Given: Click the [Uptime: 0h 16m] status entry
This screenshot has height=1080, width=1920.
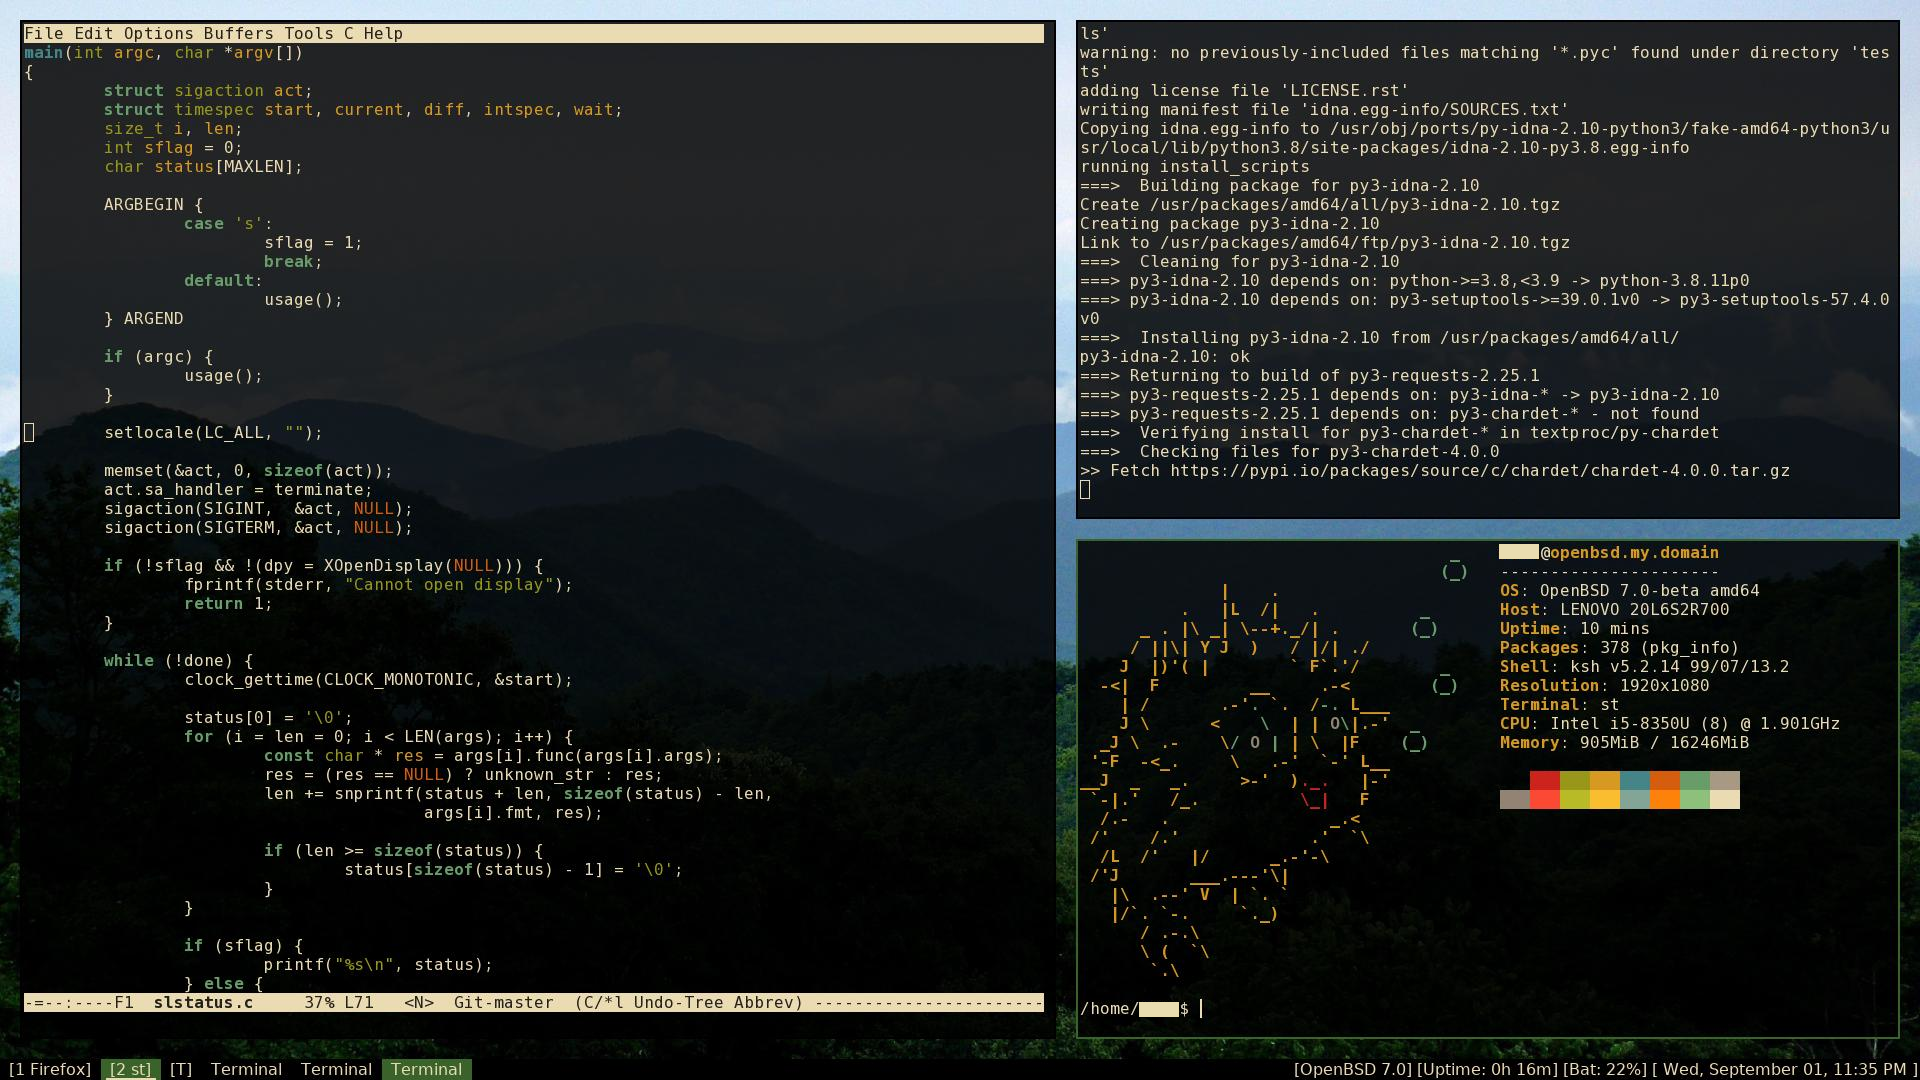Looking at the screenshot, I should pos(1489,1069).
